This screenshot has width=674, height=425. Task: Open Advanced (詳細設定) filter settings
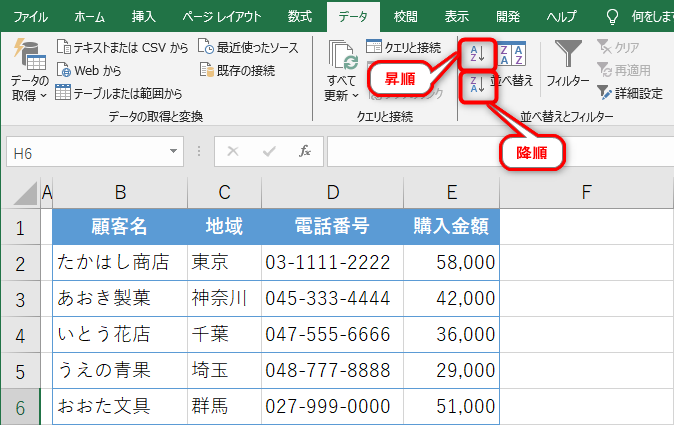pyautogui.click(x=629, y=93)
